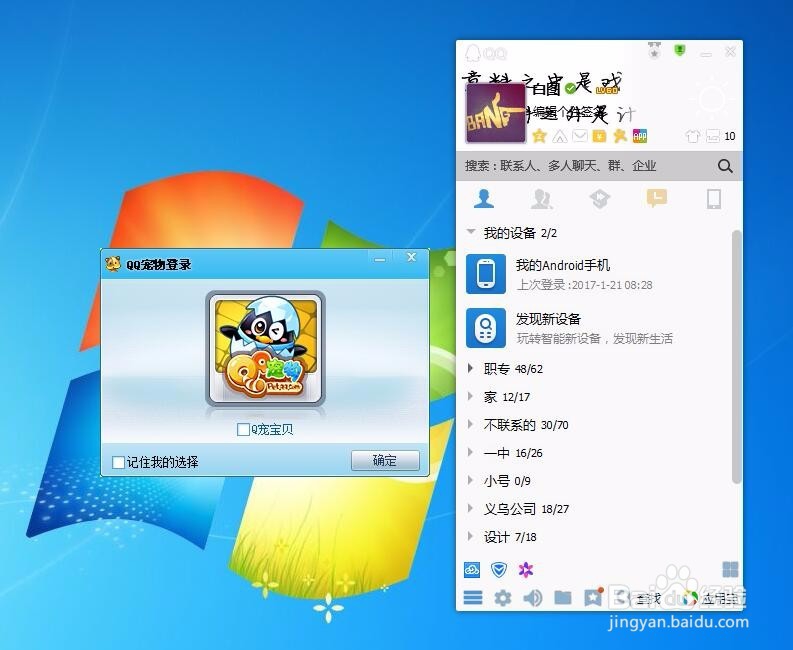This screenshot has height=650, width=793.
Task: Minimize the QQ main panel
Action: pyautogui.click(x=706, y=53)
